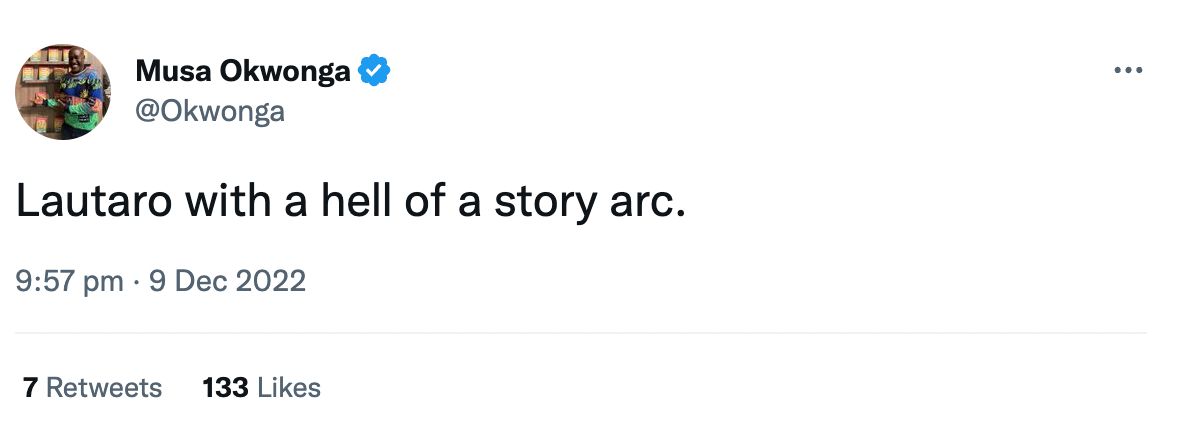The image size is (1178, 438).
Task: Click the word "Likes" label
Action: click(x=289, y=387)
